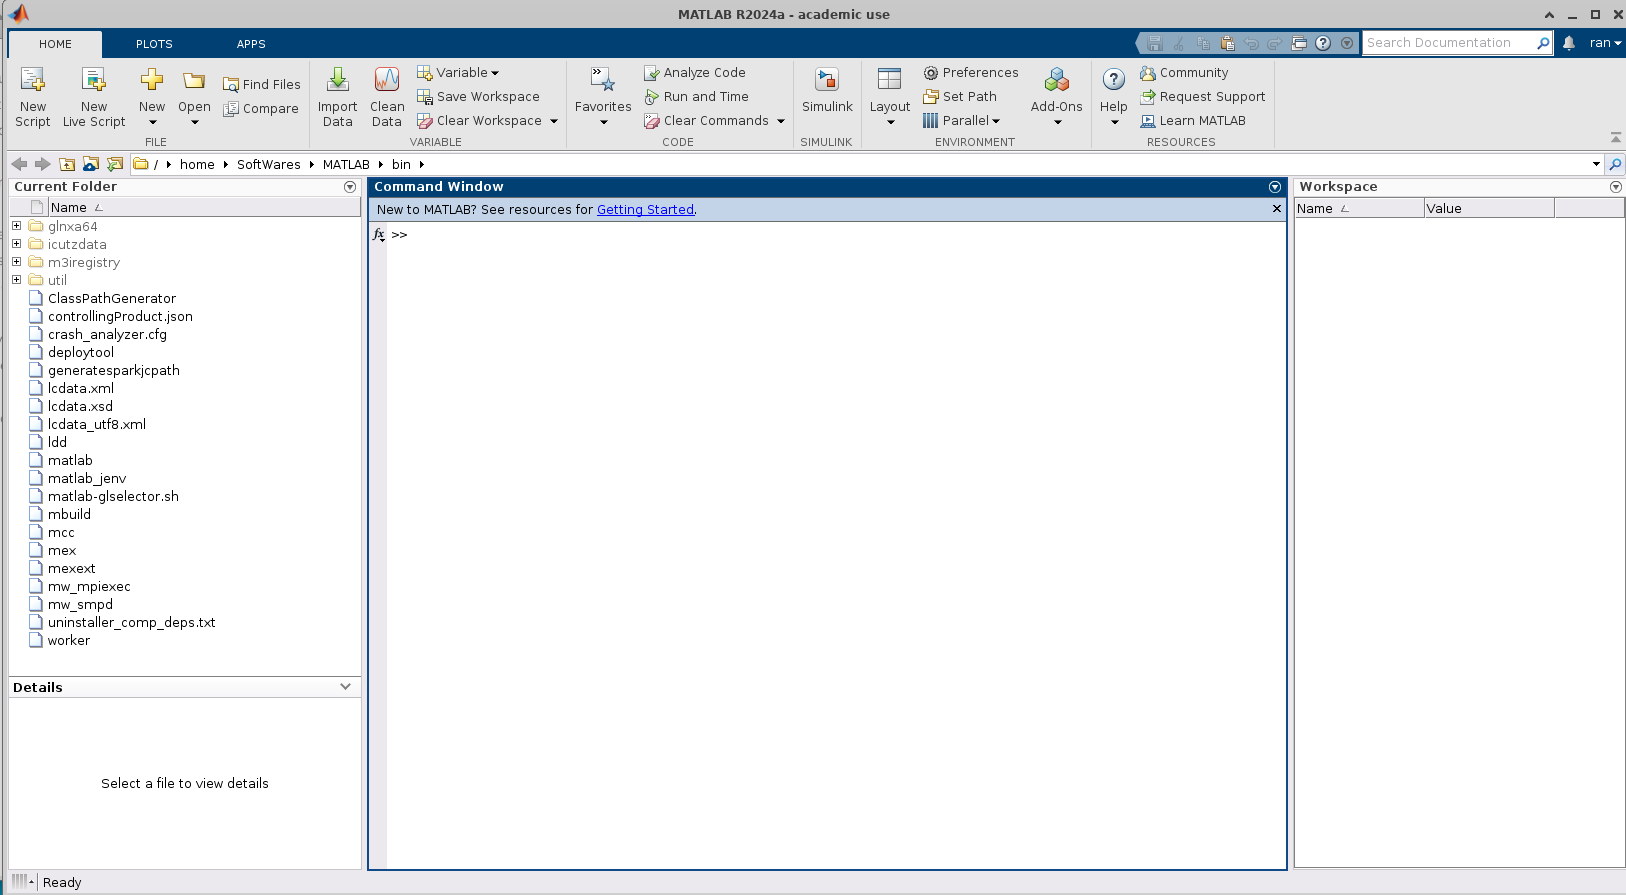Select file matlab-glselector.sh
The width and height of the screenshot is (1626, 895).
(x=113, y=497)
